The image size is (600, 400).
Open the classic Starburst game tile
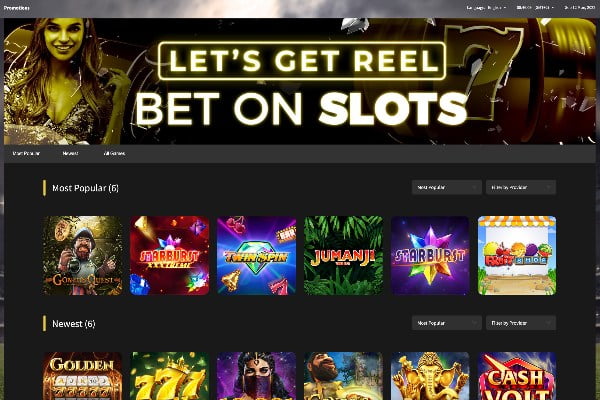tap(430, 255)
